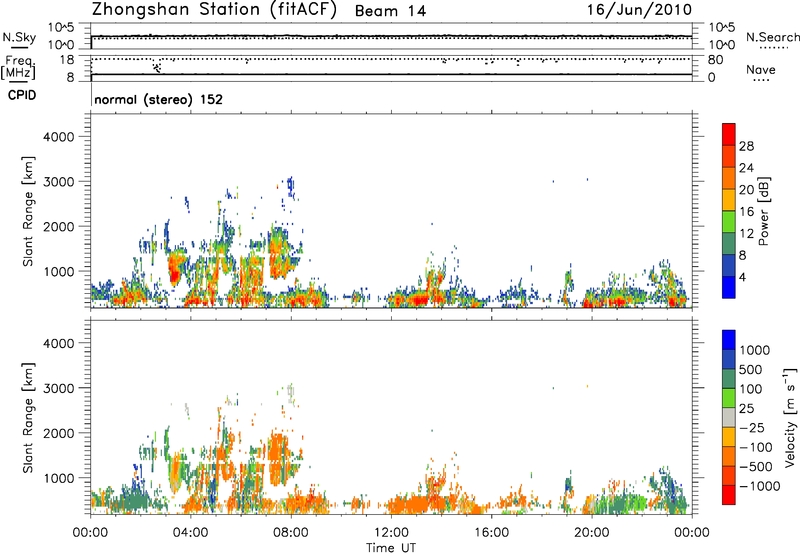Click the "16:00" time tick label
This screenshot has height=554, width=800.
click(491, 533)
